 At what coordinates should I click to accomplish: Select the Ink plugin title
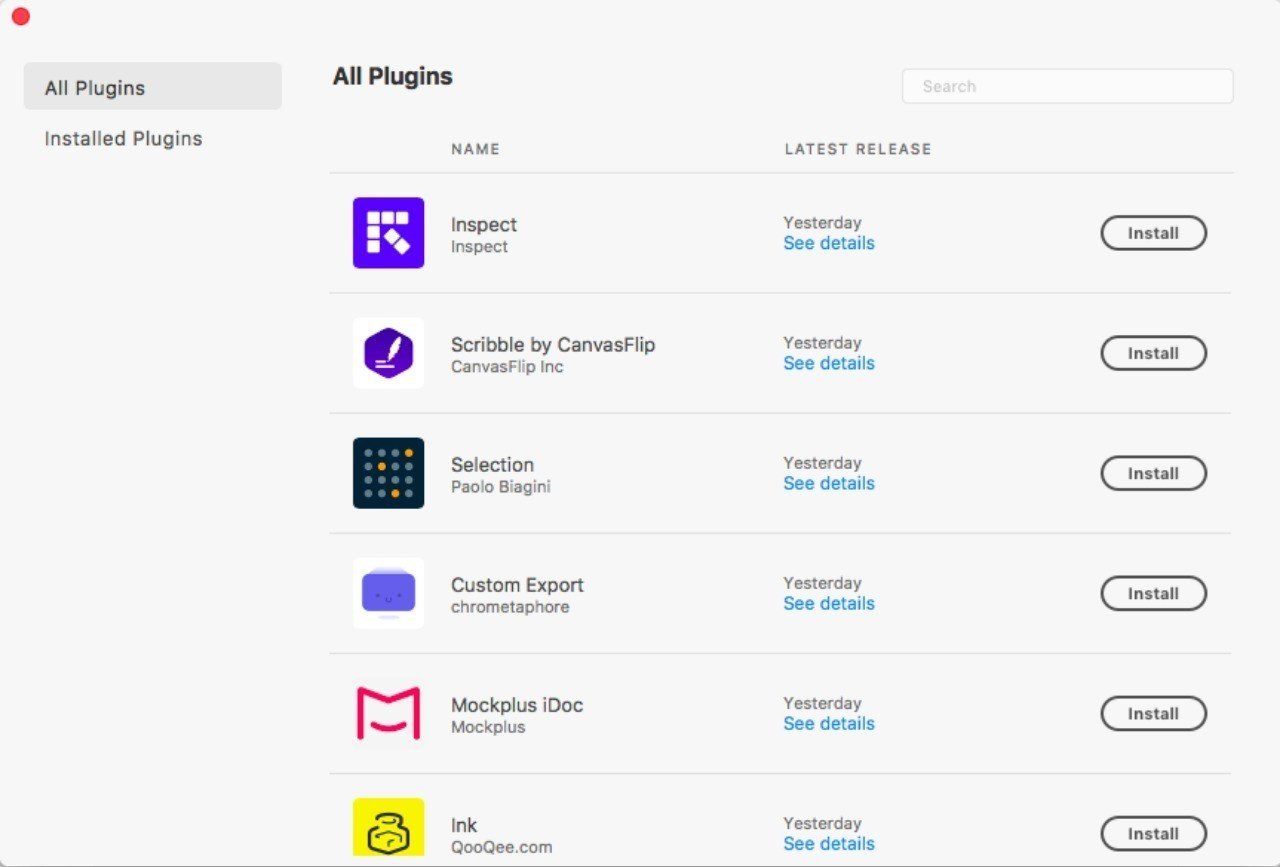(464, 825)
